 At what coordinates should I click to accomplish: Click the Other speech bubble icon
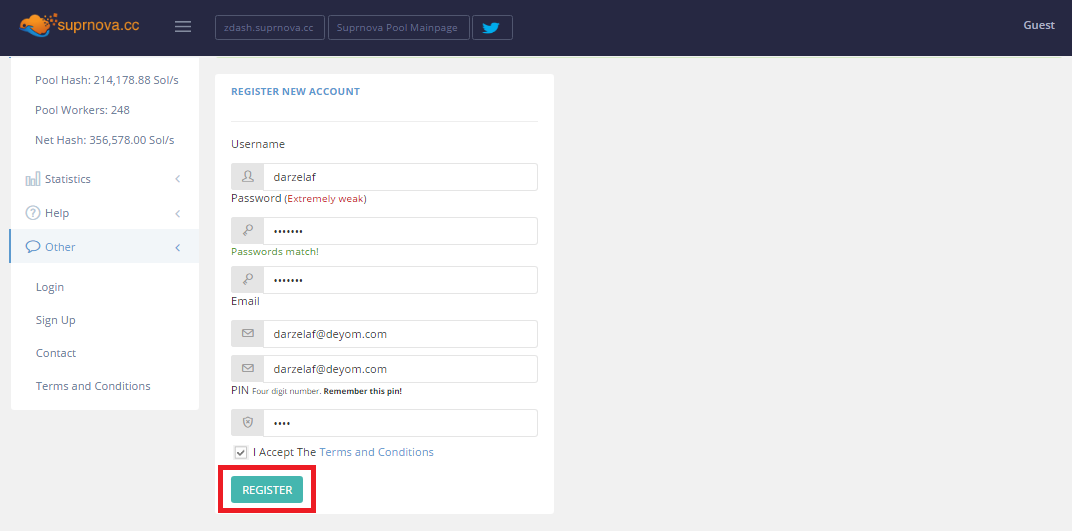coord(33,247)
